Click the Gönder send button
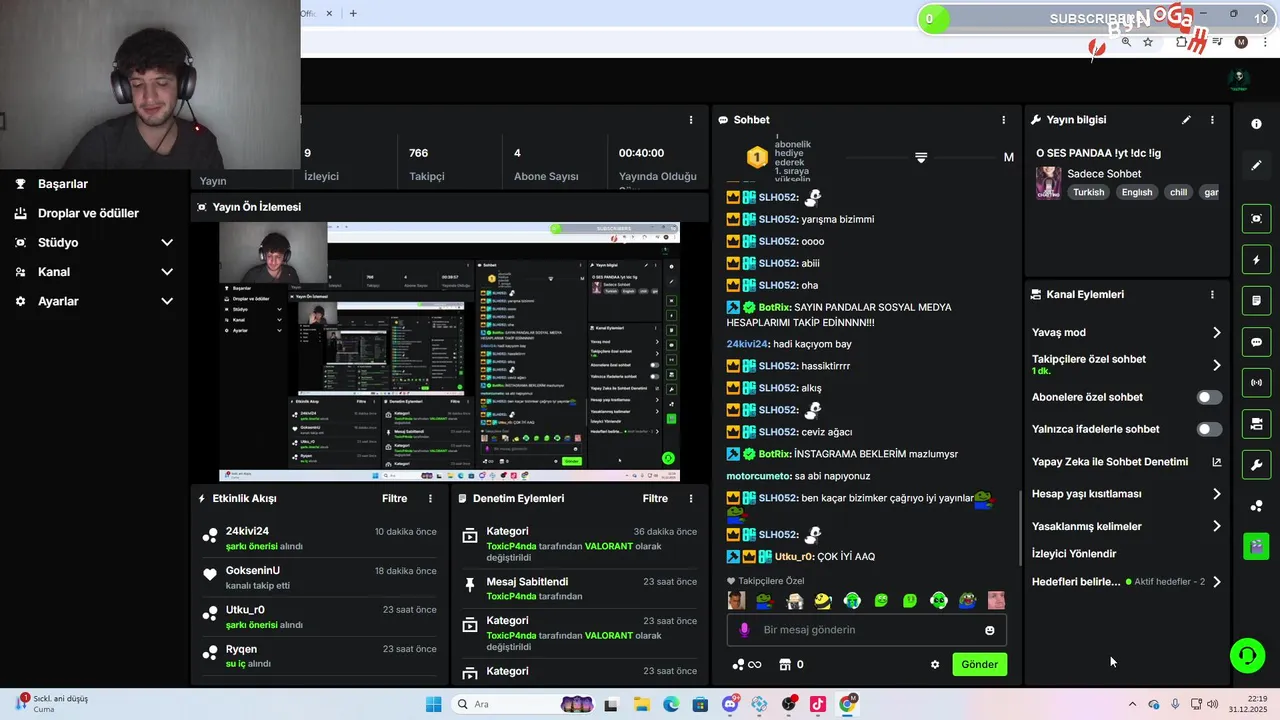 979,664
